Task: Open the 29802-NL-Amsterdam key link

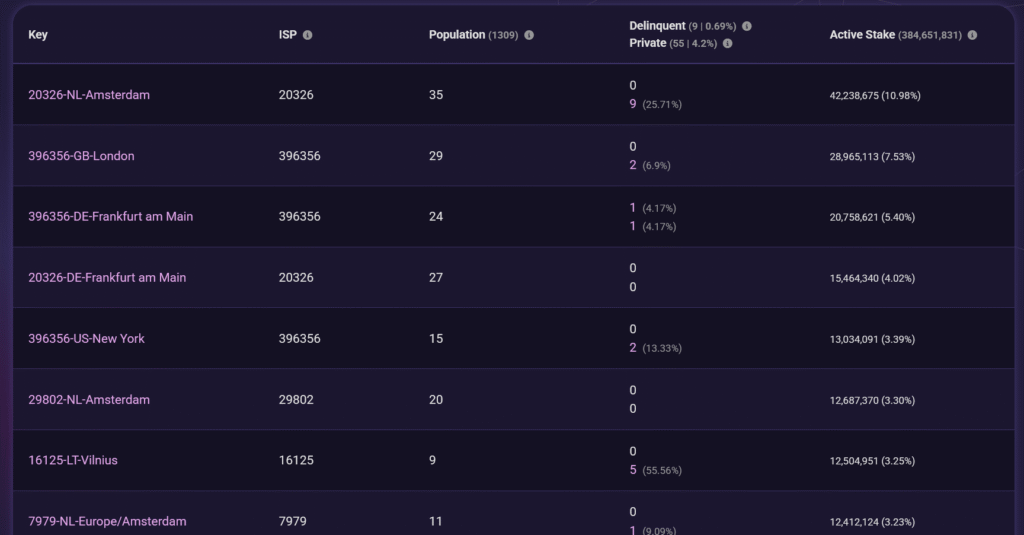Action: (x=89, y=400)
